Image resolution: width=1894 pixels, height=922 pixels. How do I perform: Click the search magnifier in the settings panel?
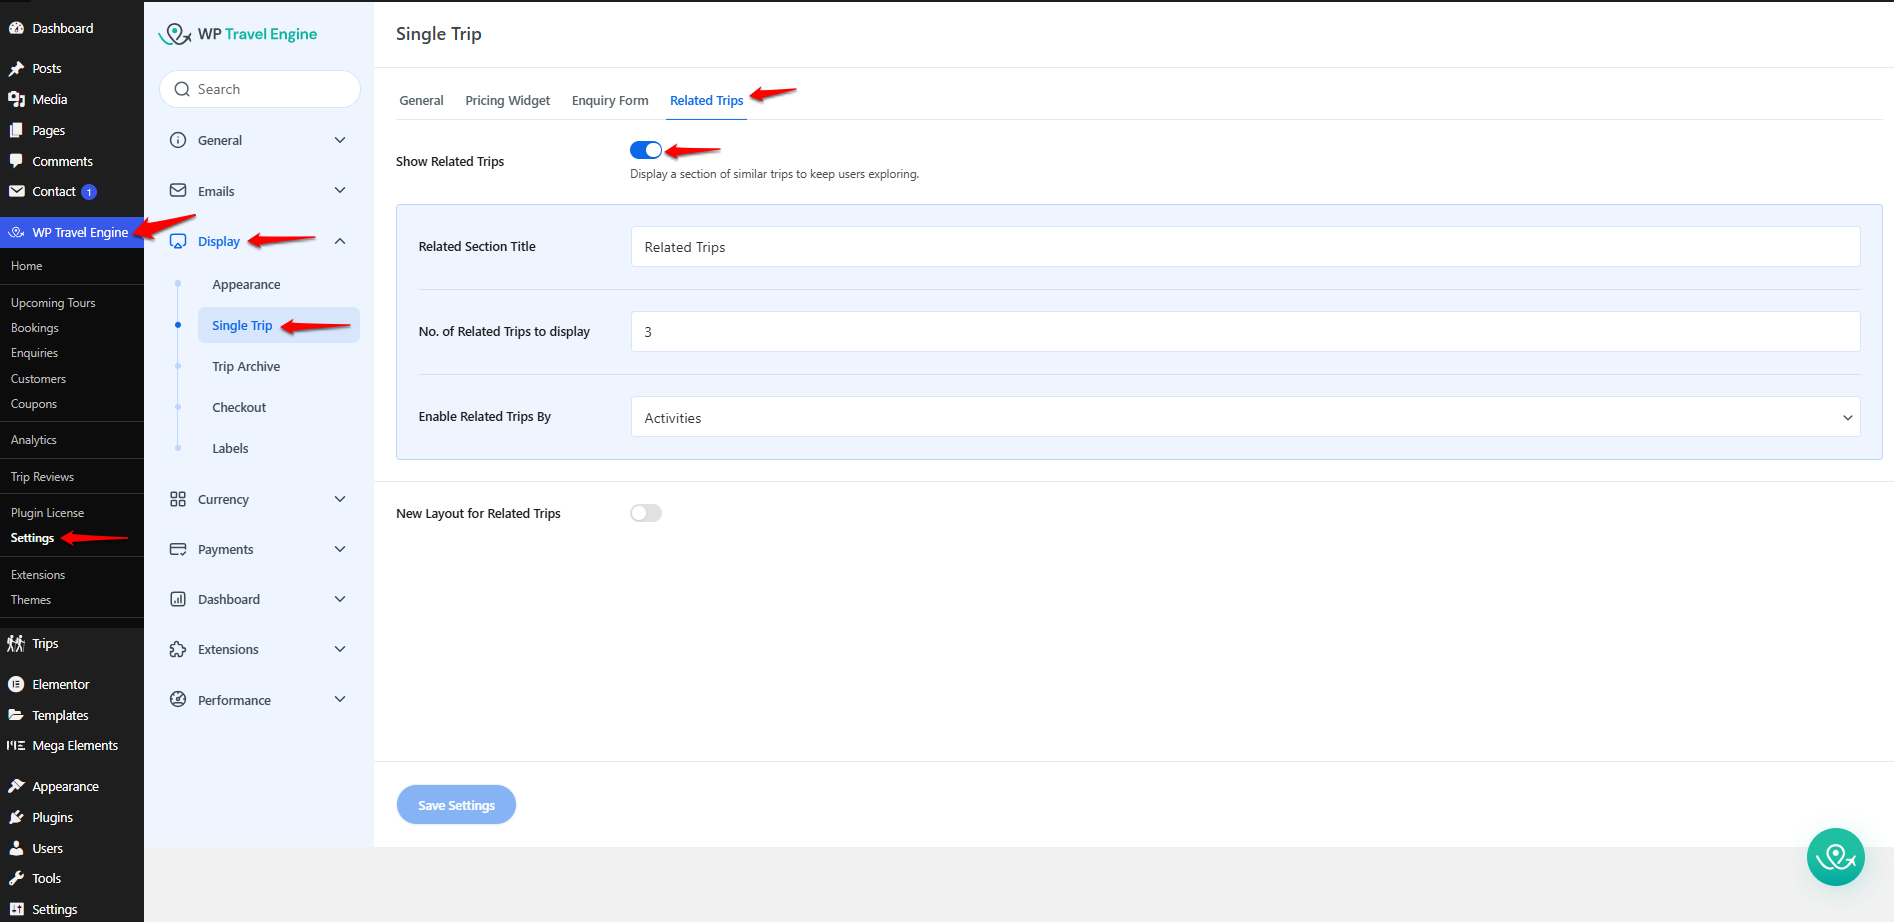coord(181,88)
